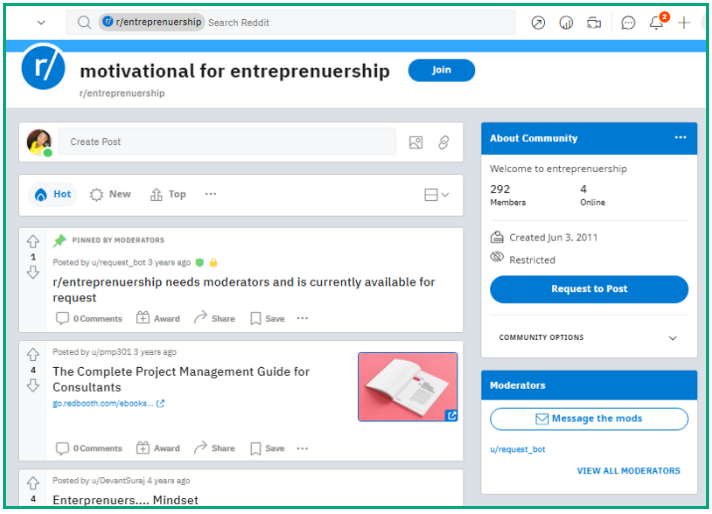The width and height of the screenshot is (712, 514).
Task: Click the search magnifier icon
Action: [x=84, y=22]
